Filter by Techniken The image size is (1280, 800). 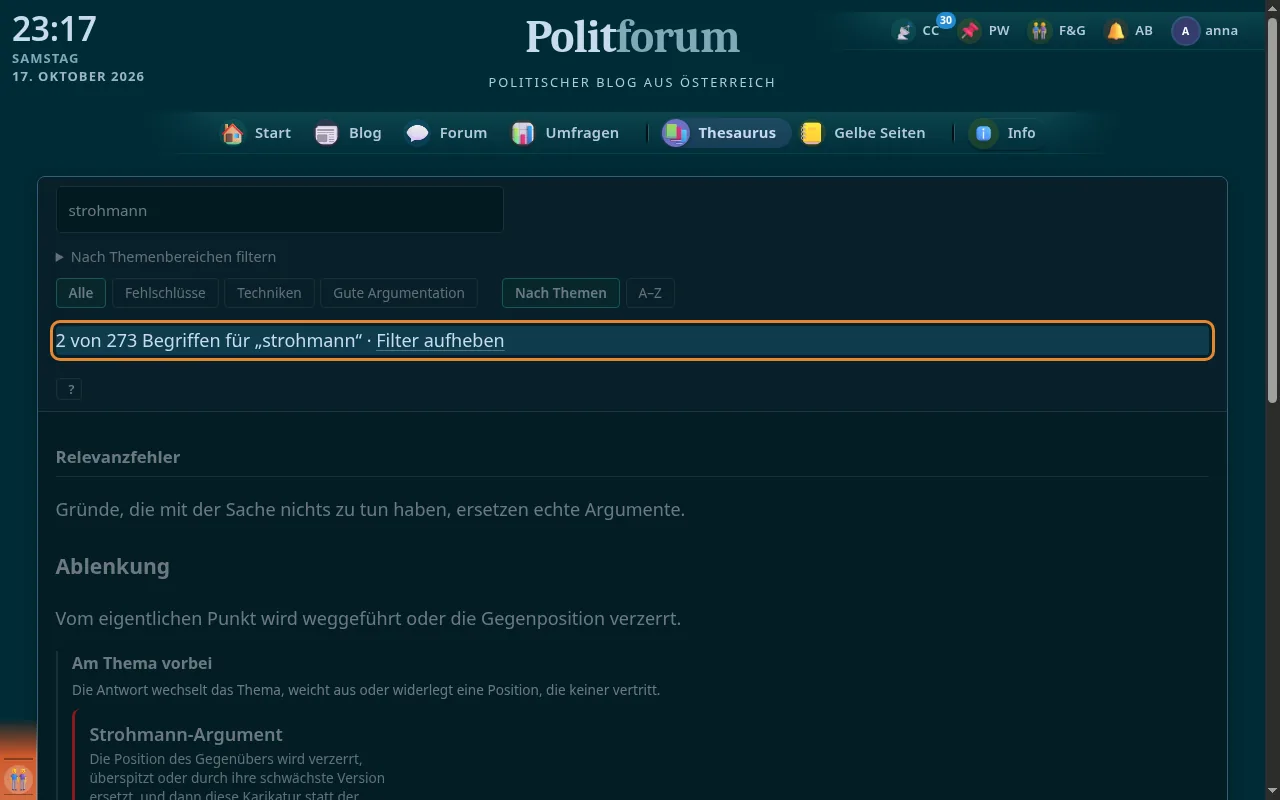[269, 293]
